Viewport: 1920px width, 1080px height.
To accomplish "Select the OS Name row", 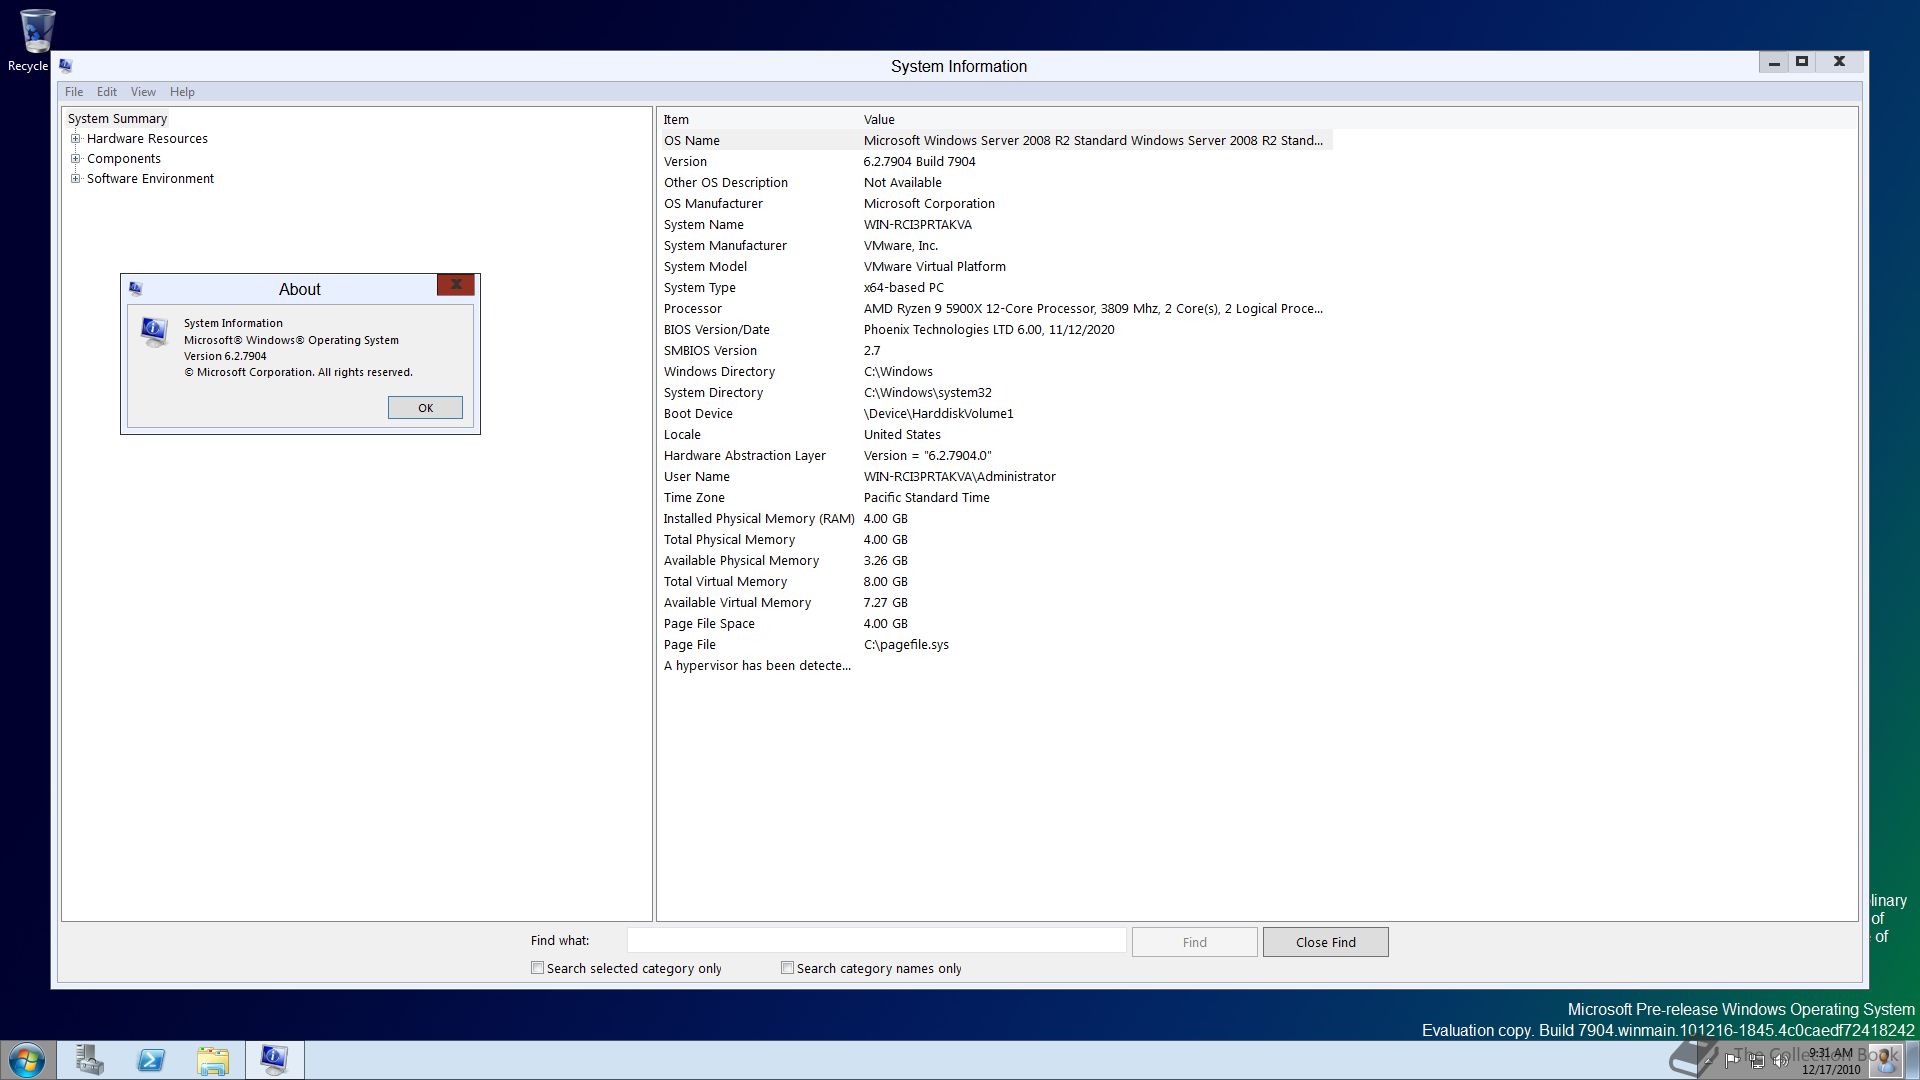I will (x=995, y=141).
